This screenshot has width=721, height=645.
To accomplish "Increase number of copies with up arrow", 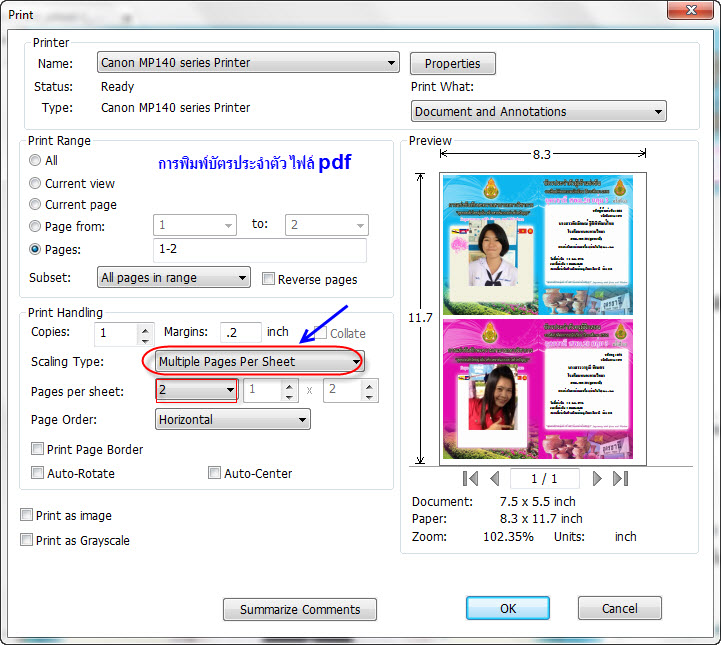I will [146, 328].
